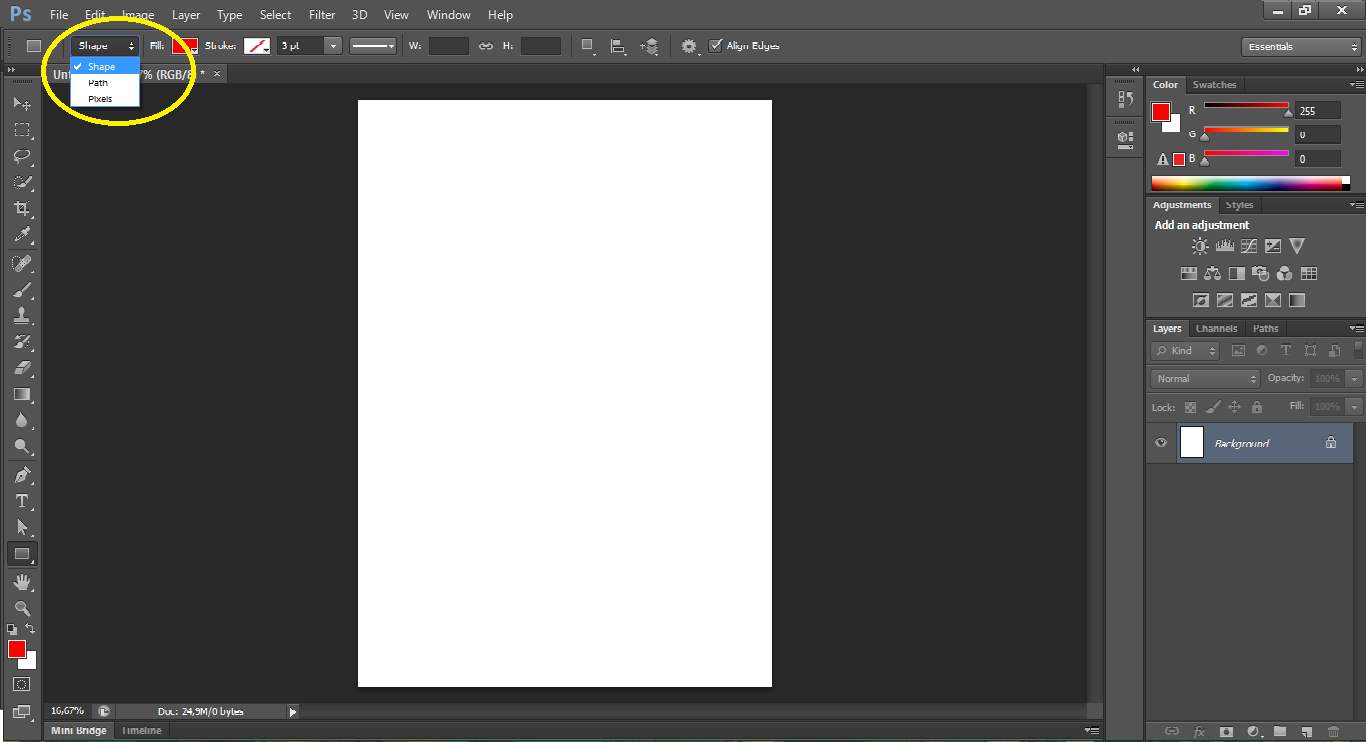Add a Curves adjustment
This screenshot has height=742, width=1366.
pos(1248,245)
